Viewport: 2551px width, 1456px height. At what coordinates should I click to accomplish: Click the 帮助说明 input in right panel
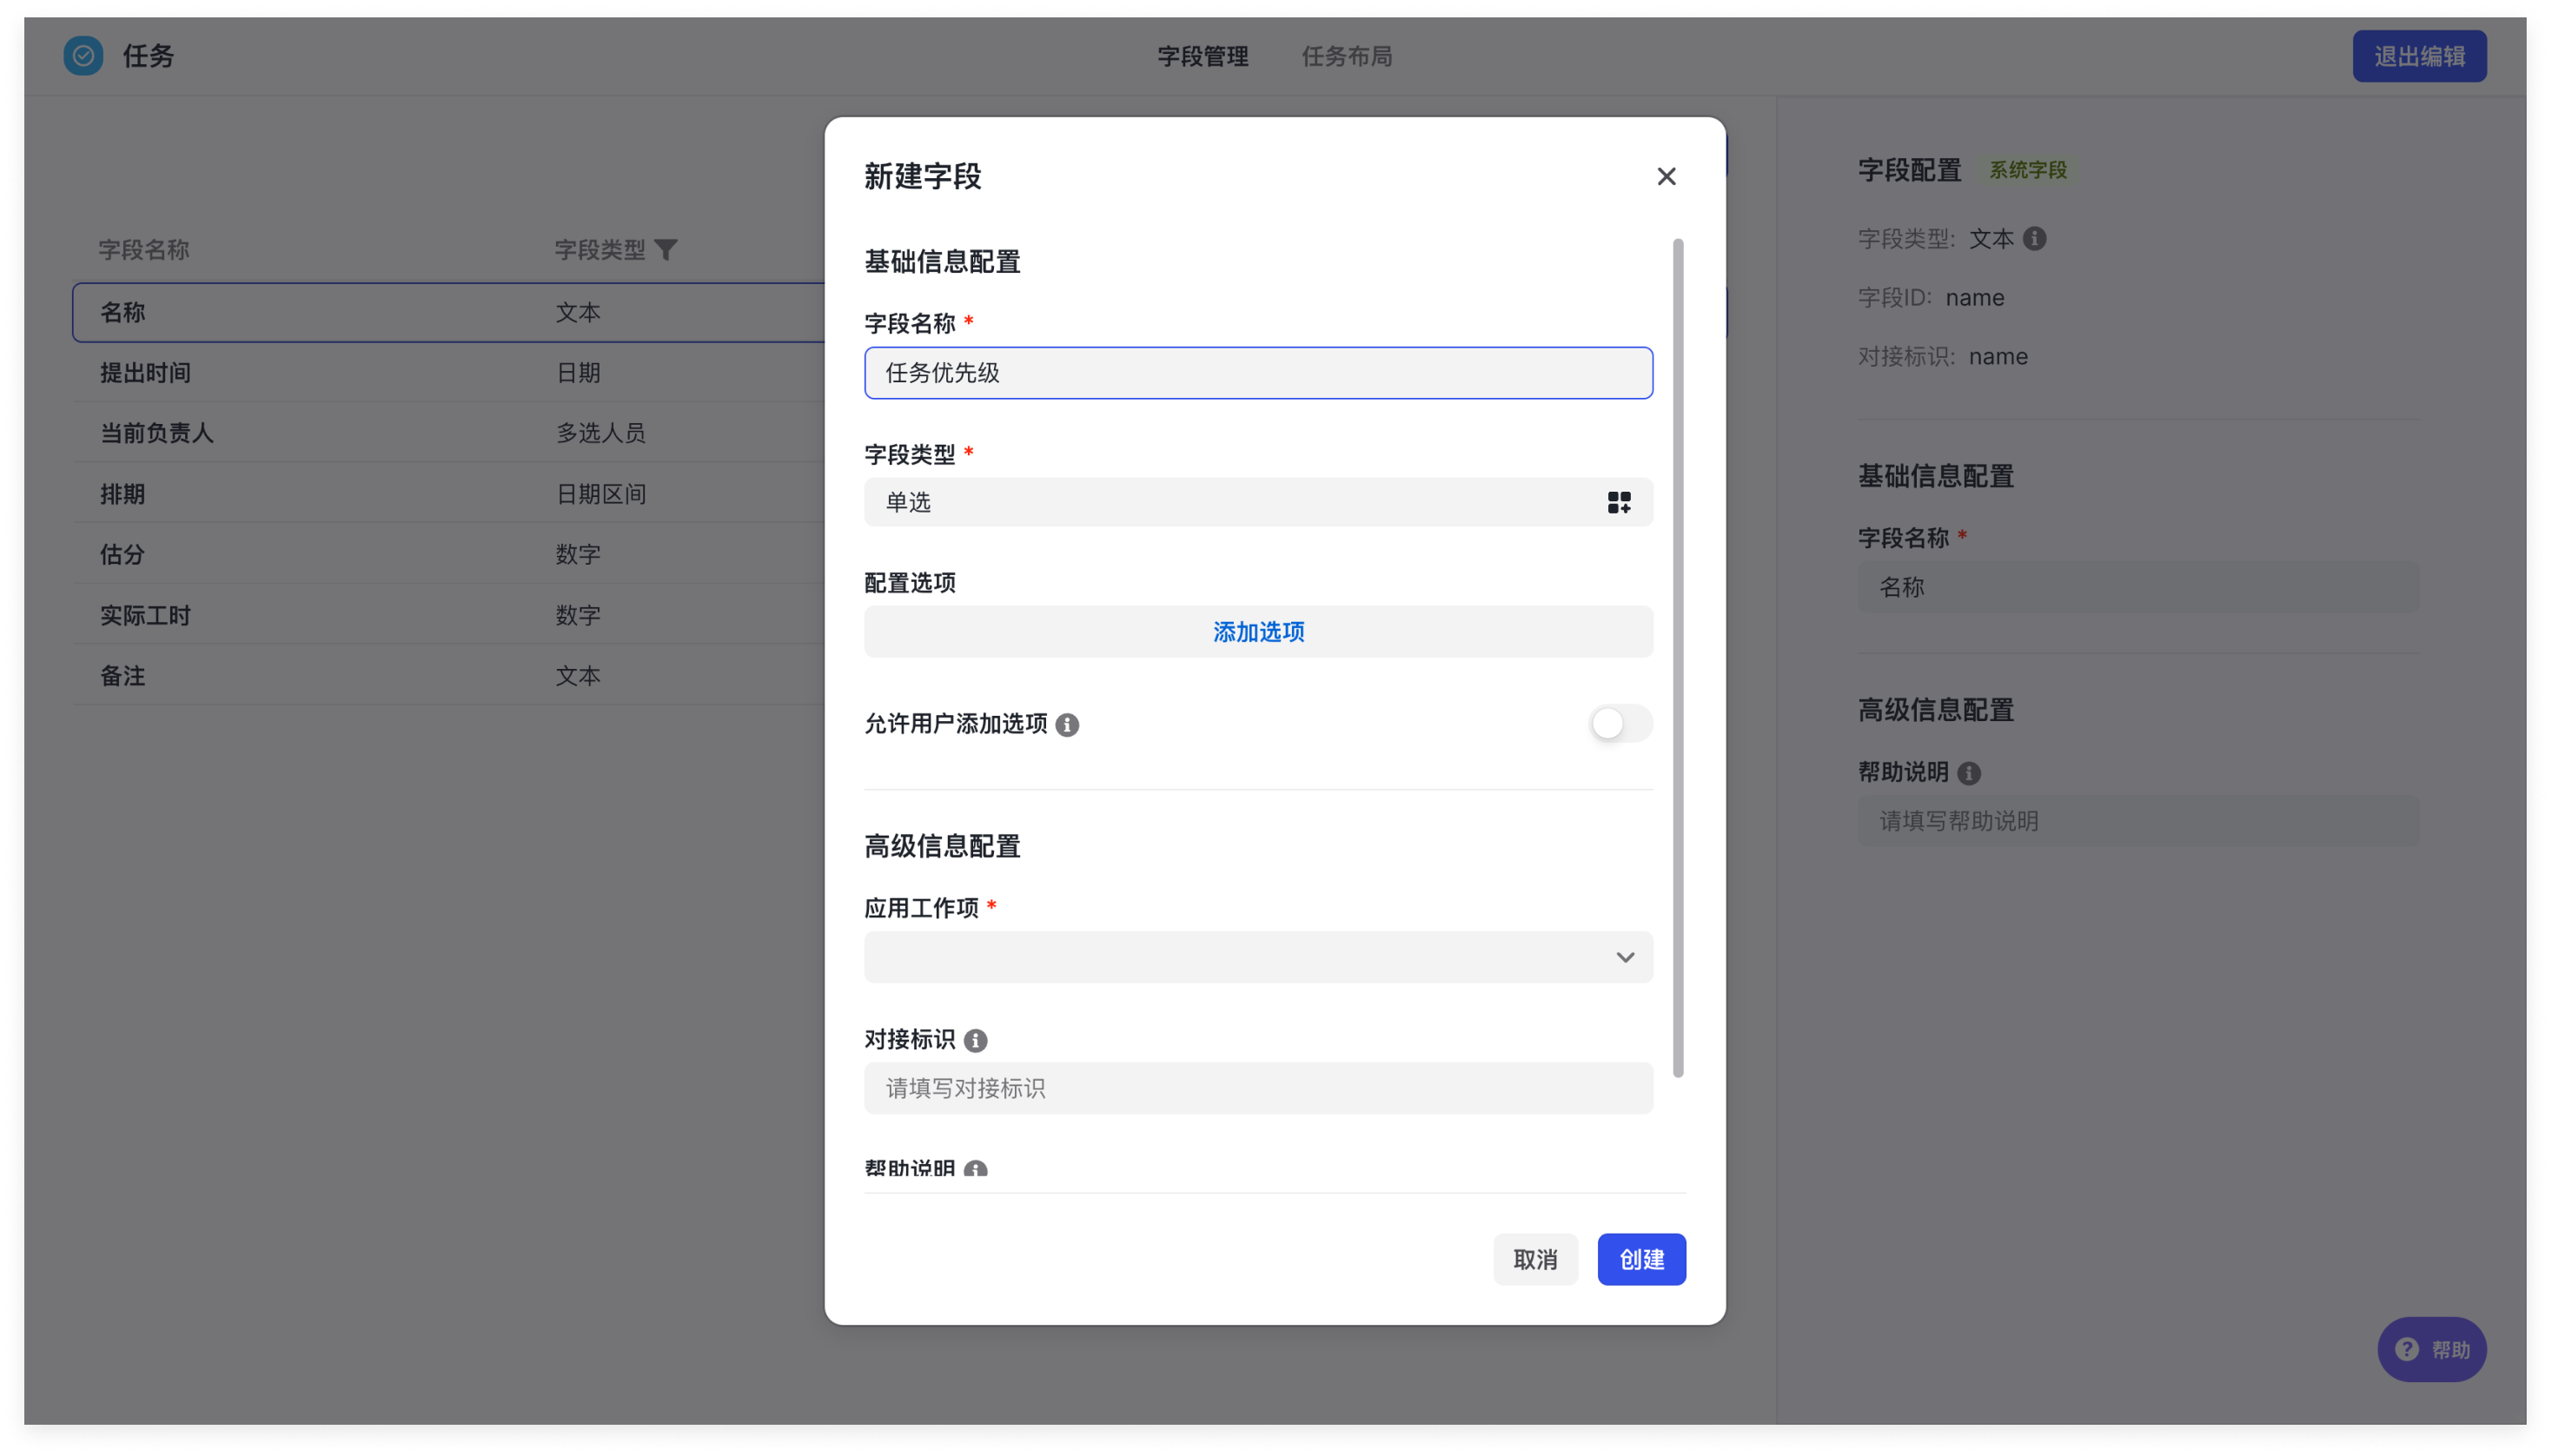(x=2138, y=821)
